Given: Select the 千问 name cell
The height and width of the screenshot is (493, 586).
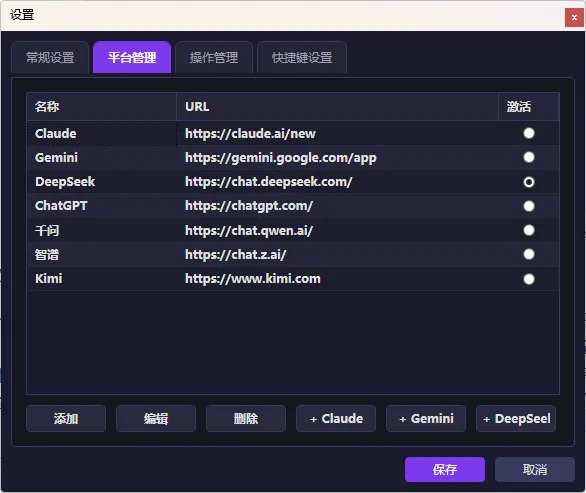Looking at the screenshot, I should tap(102, 230).
